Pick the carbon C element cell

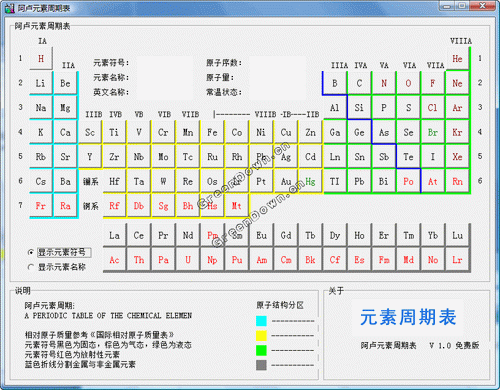tap(359, 83)
